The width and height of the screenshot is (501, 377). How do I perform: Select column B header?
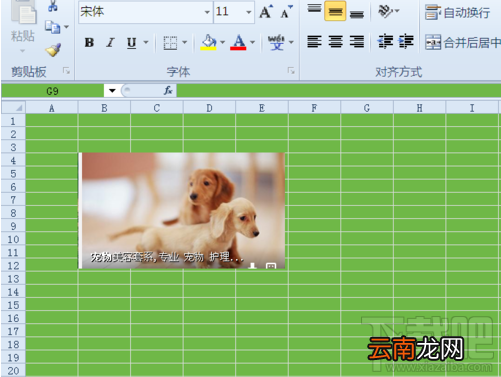(104, 108)
